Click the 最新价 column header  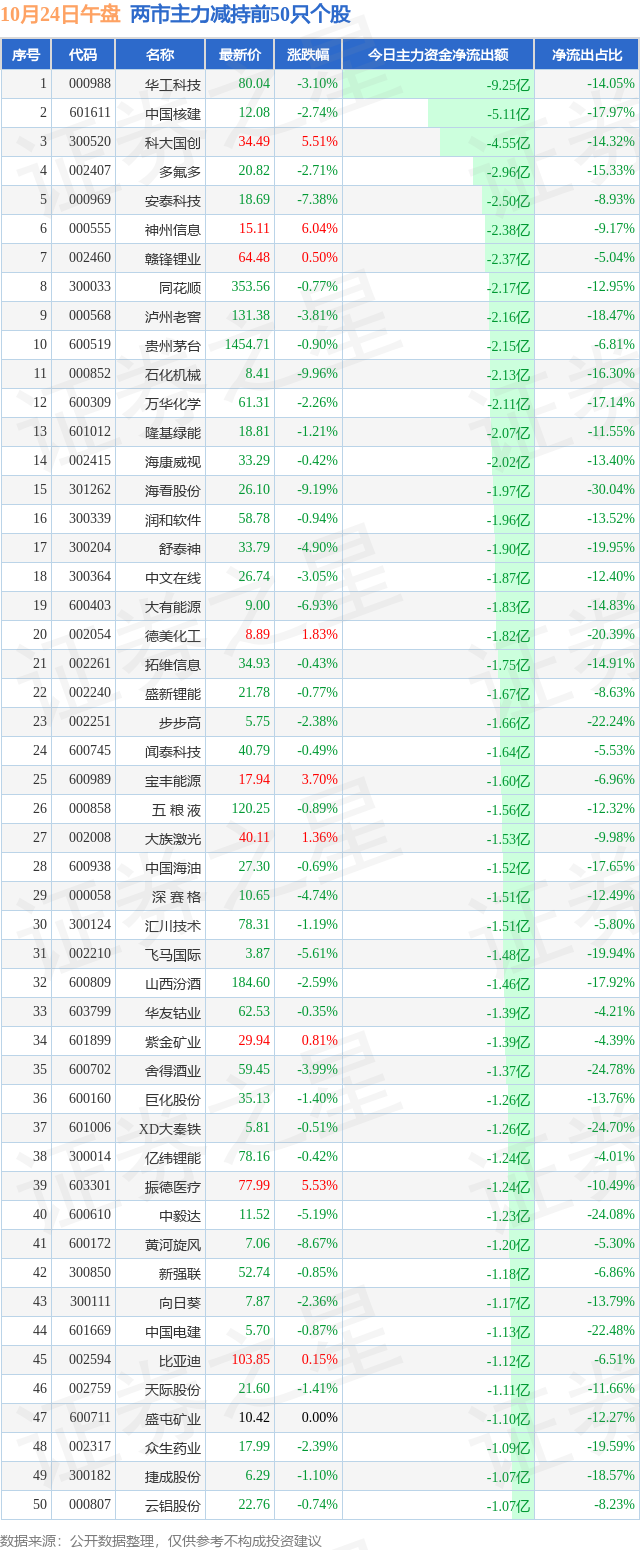pyautogui.click(x=240, y=55)
